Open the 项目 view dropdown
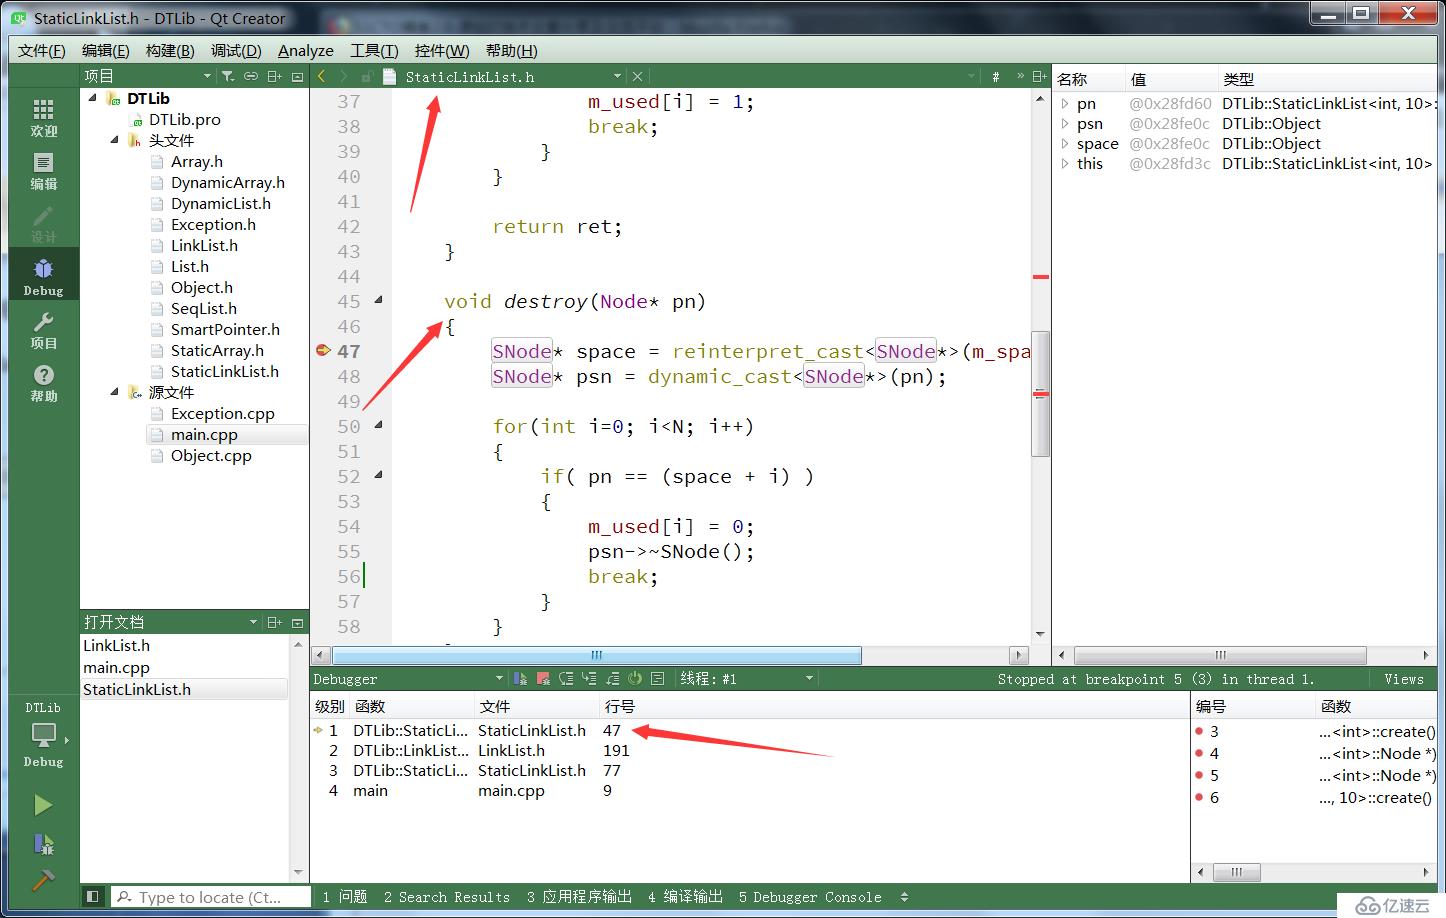This screenshot has height=918, width=1446. pos(207,76)
